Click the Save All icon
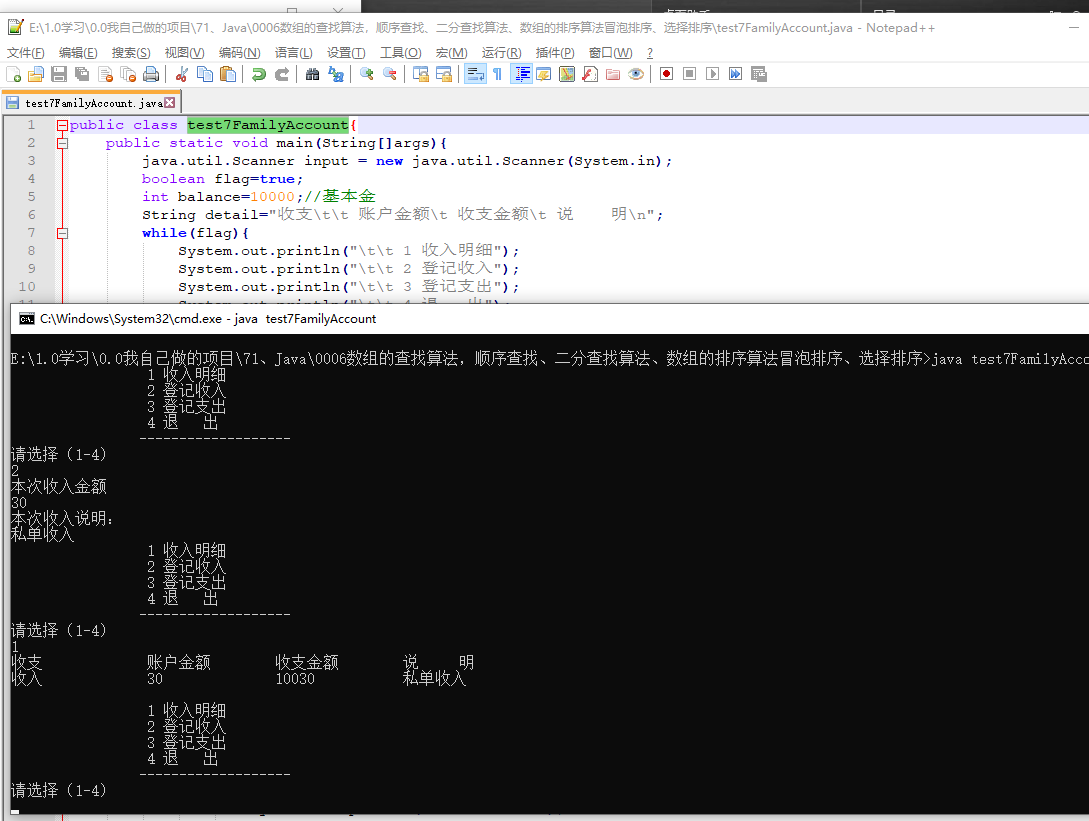 click(82, 74)
